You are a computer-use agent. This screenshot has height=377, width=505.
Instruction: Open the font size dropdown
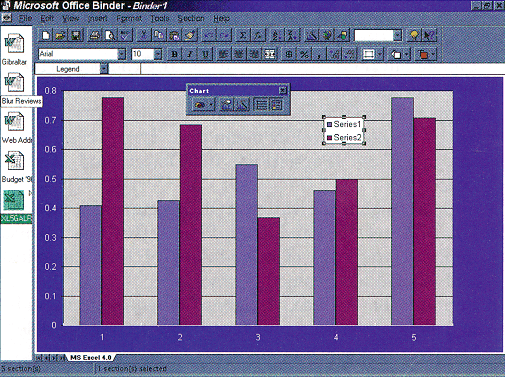(x=158, y=54)
